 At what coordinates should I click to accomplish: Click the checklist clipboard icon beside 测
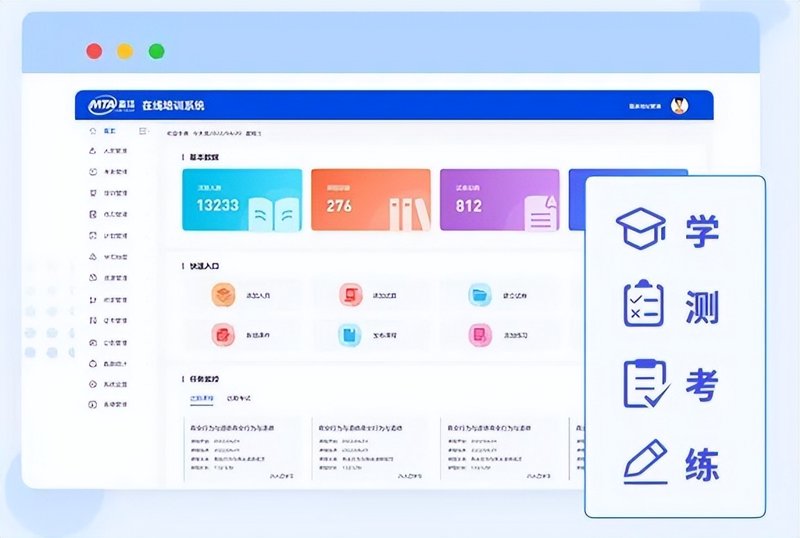pos(644,303)
